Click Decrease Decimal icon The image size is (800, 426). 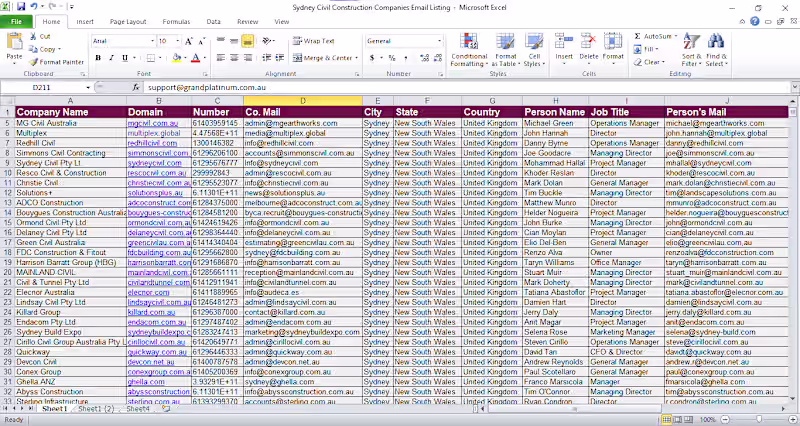tap(438, 58)
